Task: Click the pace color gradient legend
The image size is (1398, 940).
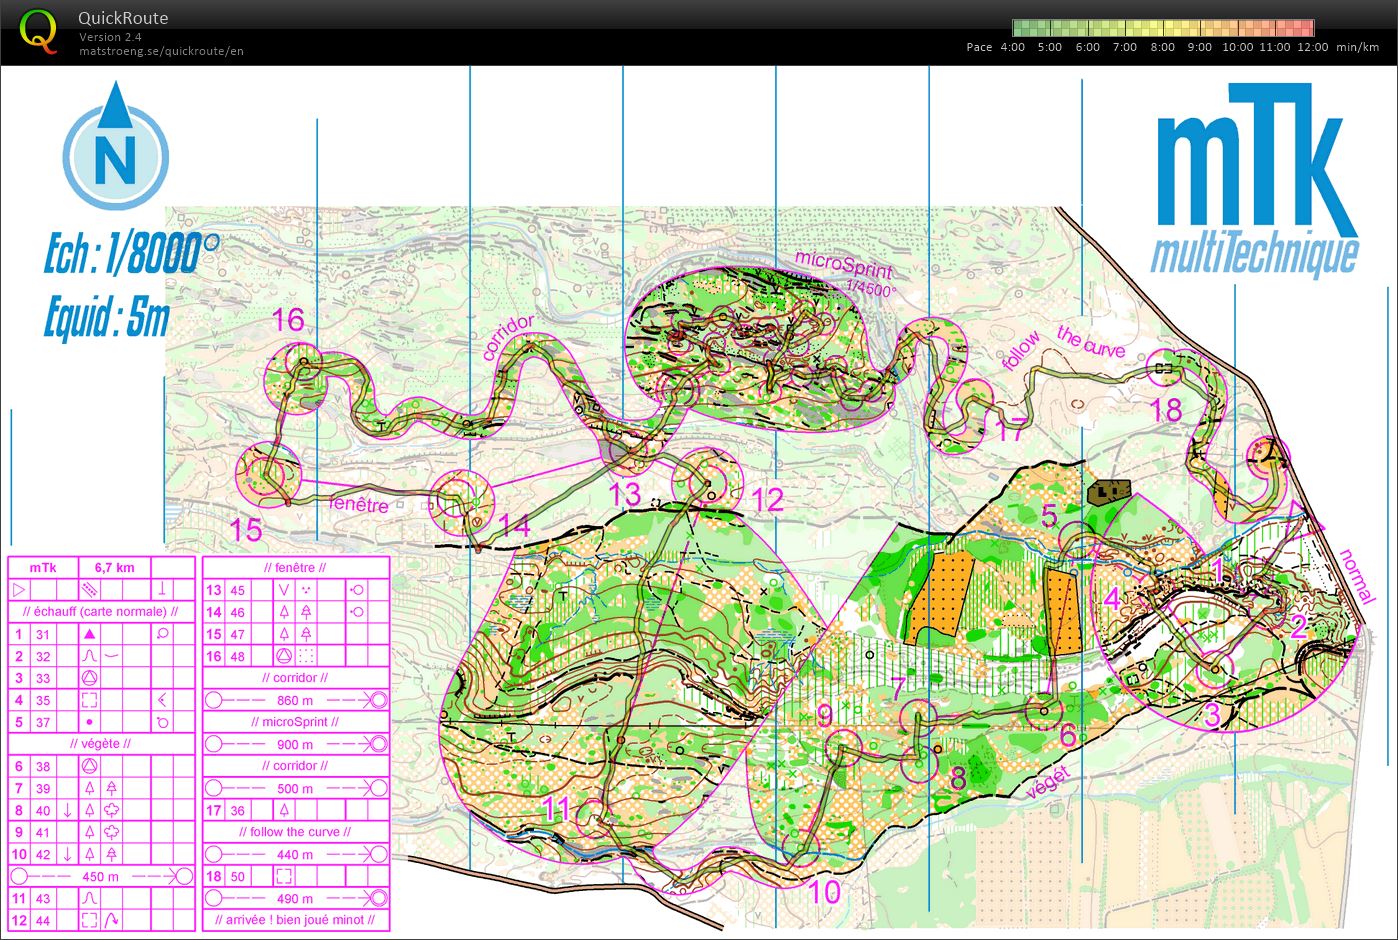Action: point(1162,28)
